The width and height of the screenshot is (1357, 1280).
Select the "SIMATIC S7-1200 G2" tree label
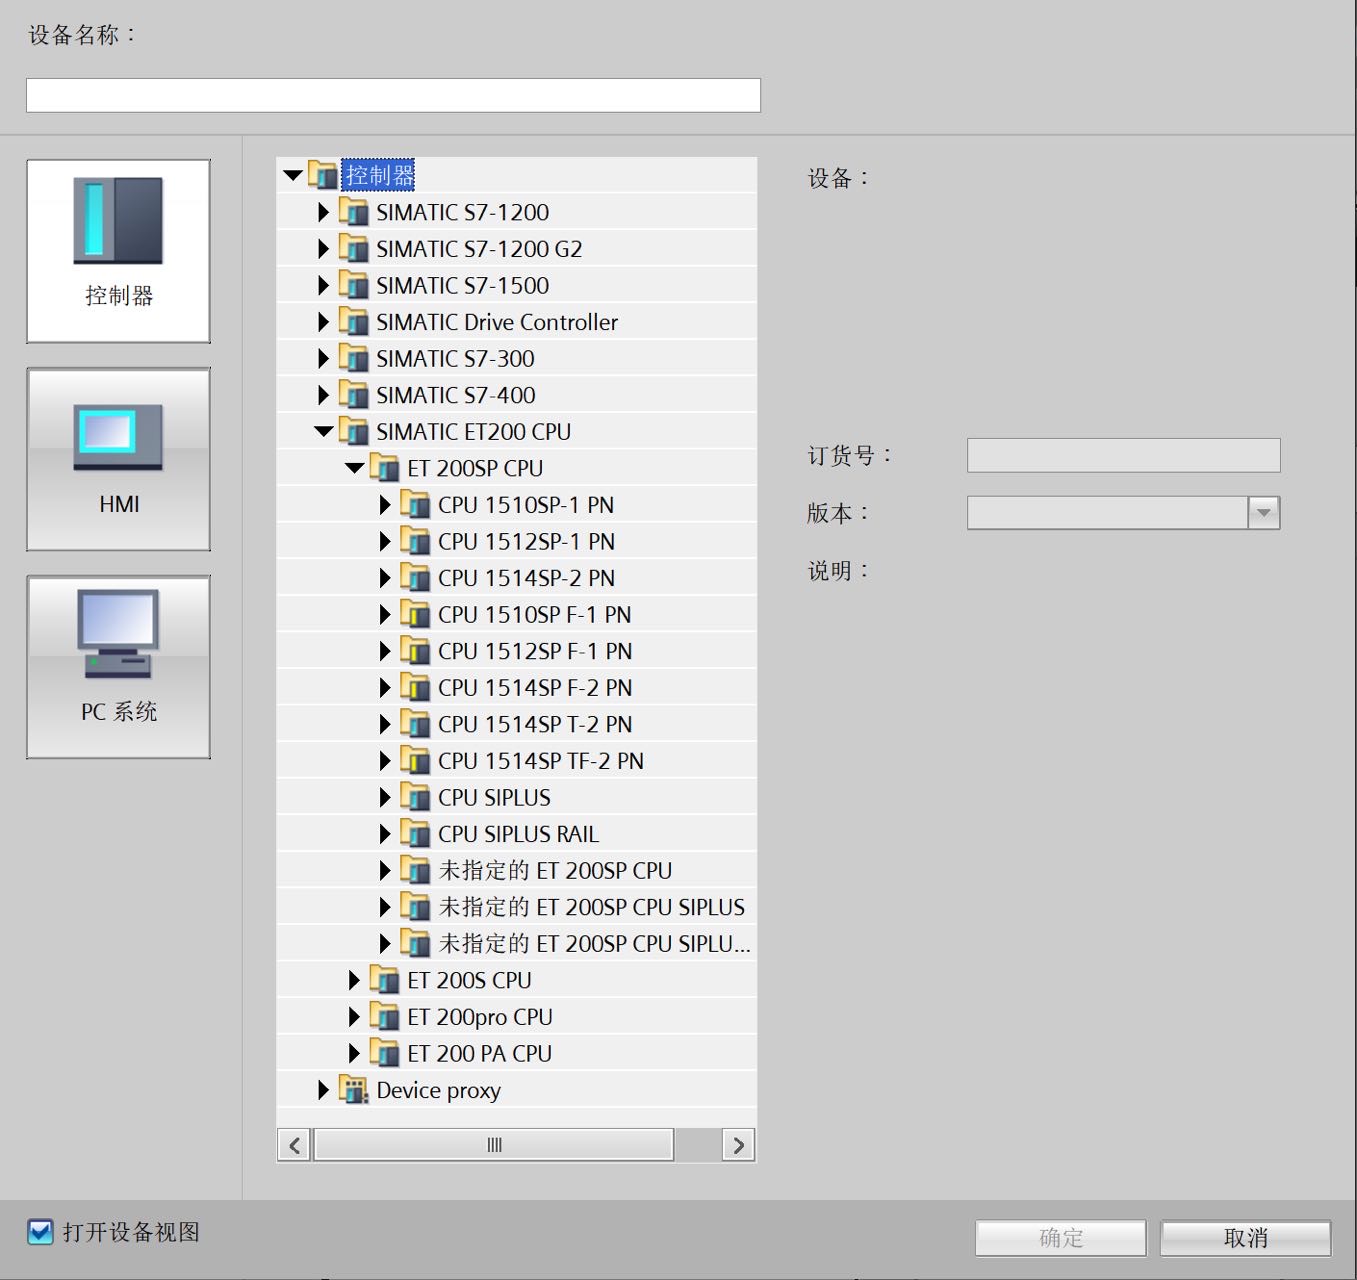[x=479, y=249]
